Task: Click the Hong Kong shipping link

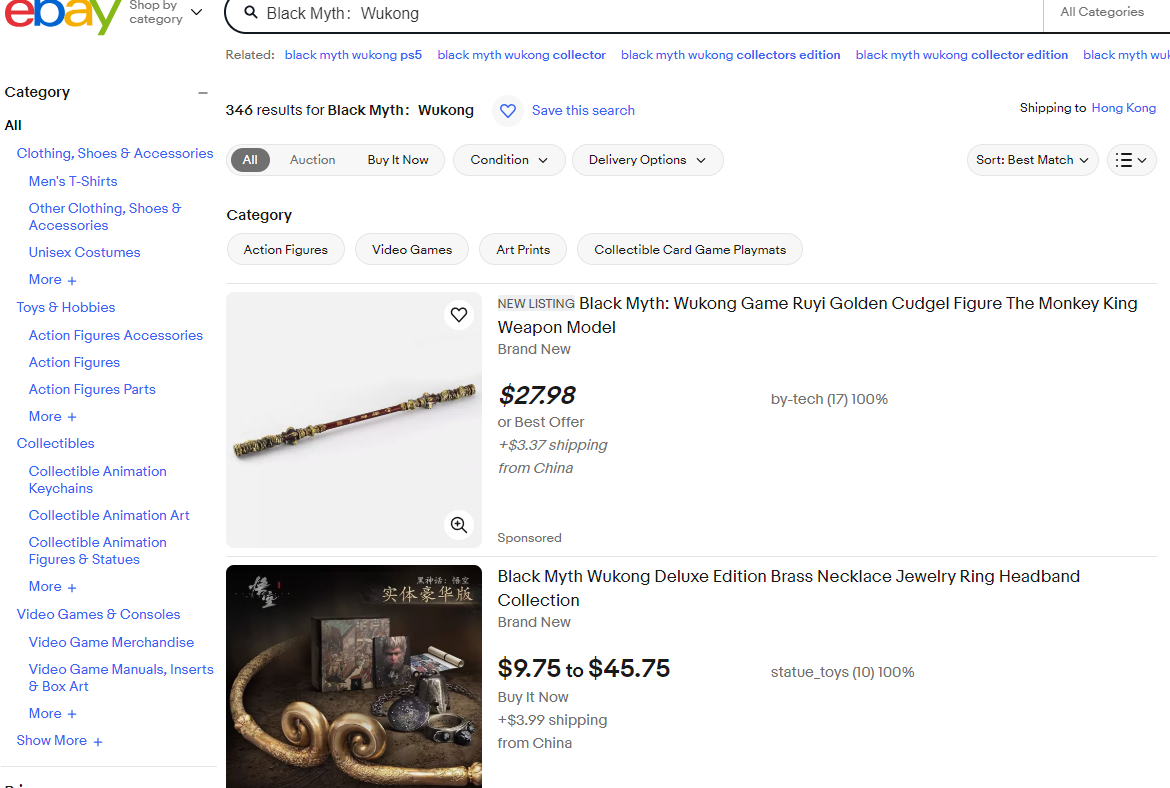Action: point(1123,108)
